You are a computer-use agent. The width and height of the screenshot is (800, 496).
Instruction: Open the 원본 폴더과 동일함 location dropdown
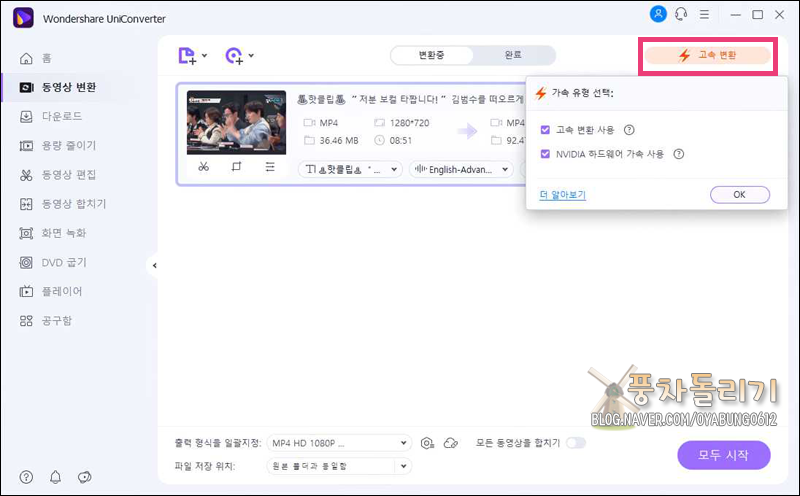tap(339, 466)
